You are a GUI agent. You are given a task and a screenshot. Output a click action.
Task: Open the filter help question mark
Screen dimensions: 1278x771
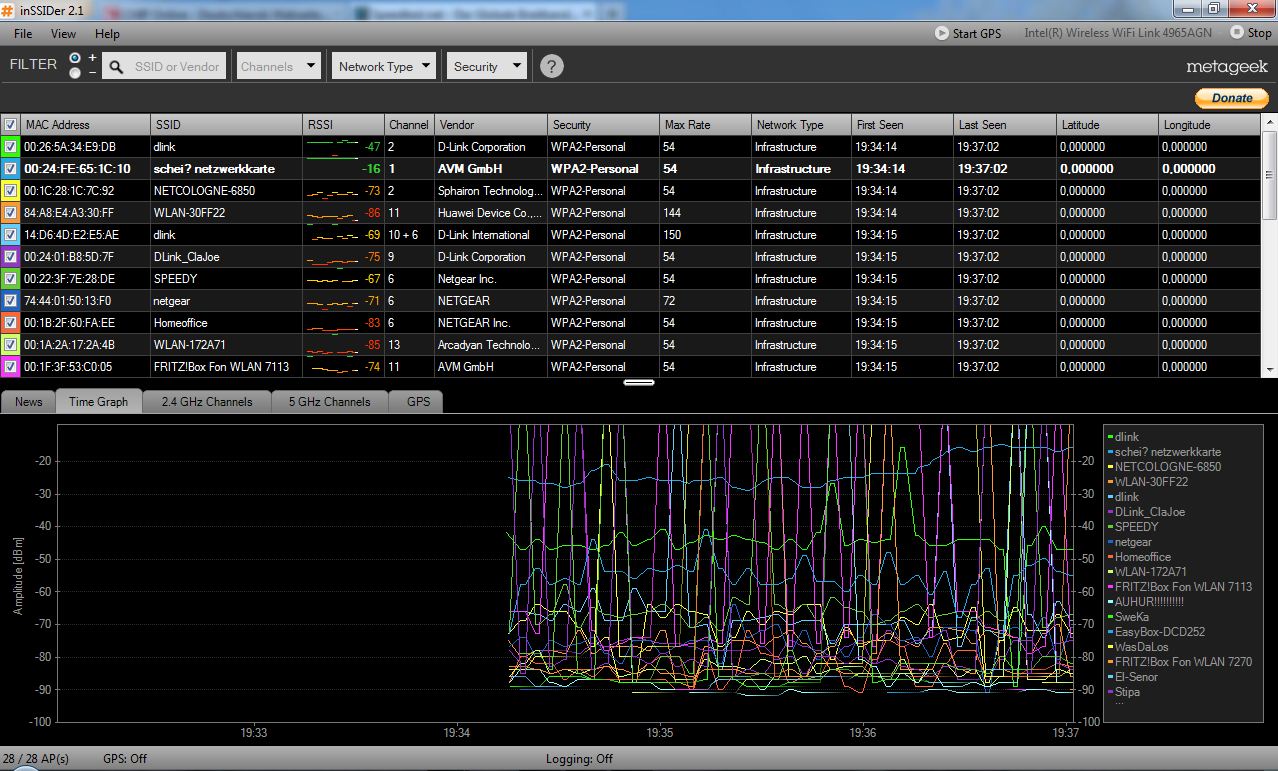551,67
